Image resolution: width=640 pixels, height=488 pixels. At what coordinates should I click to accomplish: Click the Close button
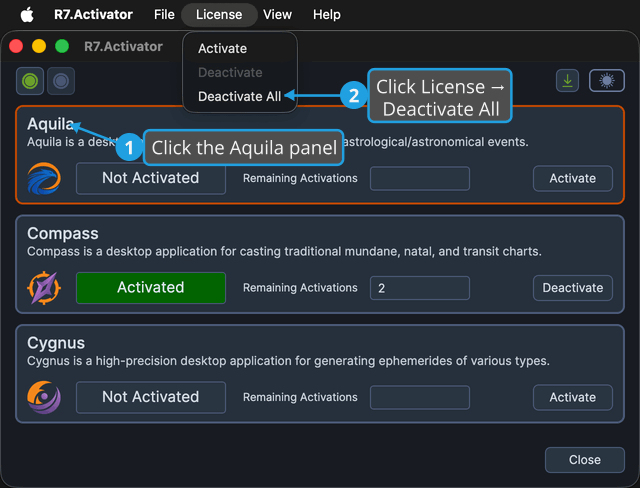[x=584, y=460]
